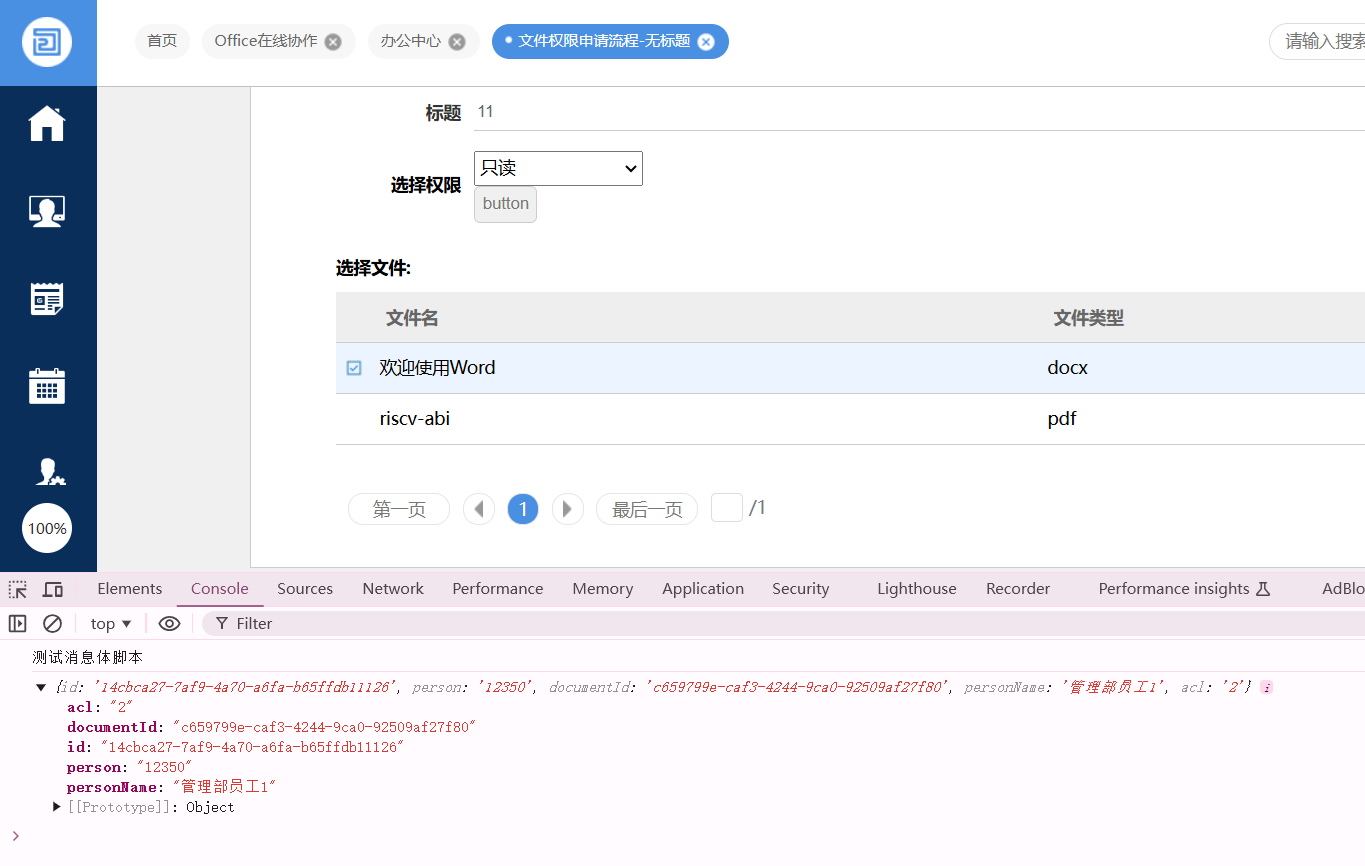Screen dimensions: 1365x866
Task: Open the Application tab in DevTools
Action: click(x=703, y=589)
